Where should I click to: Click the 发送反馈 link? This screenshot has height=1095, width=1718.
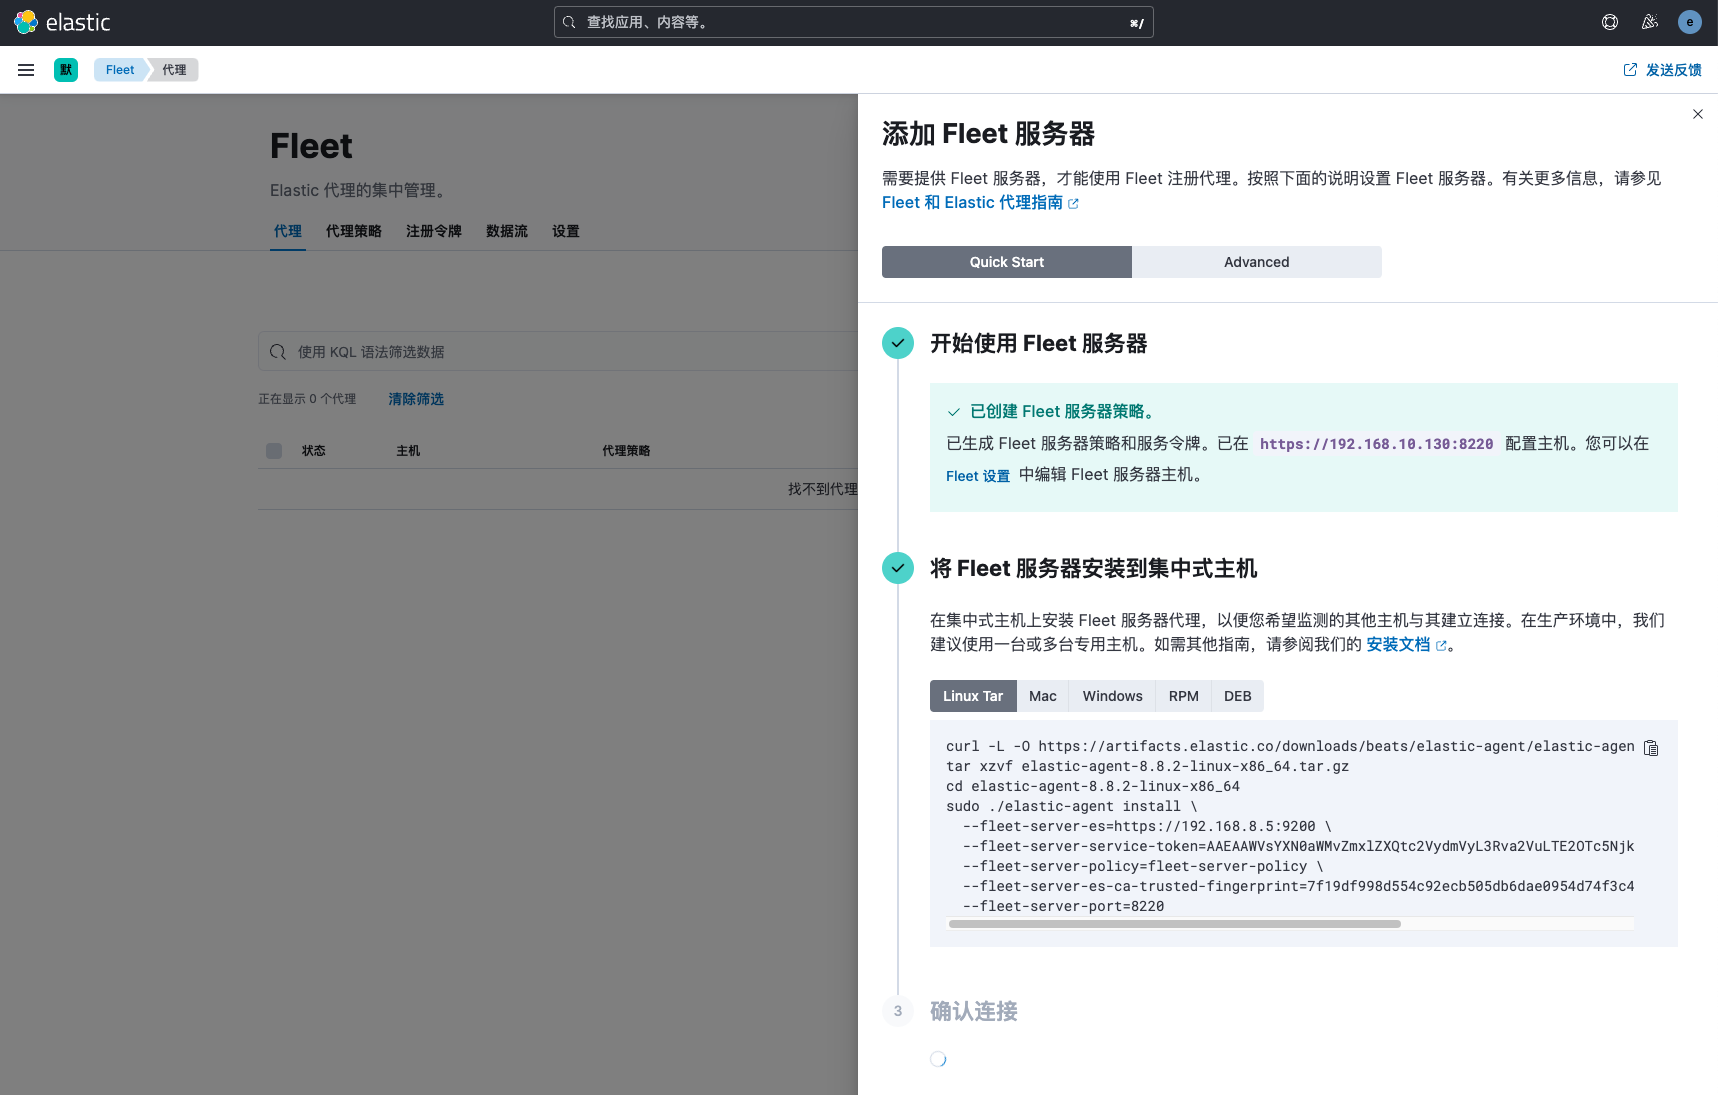[1662, 70]
